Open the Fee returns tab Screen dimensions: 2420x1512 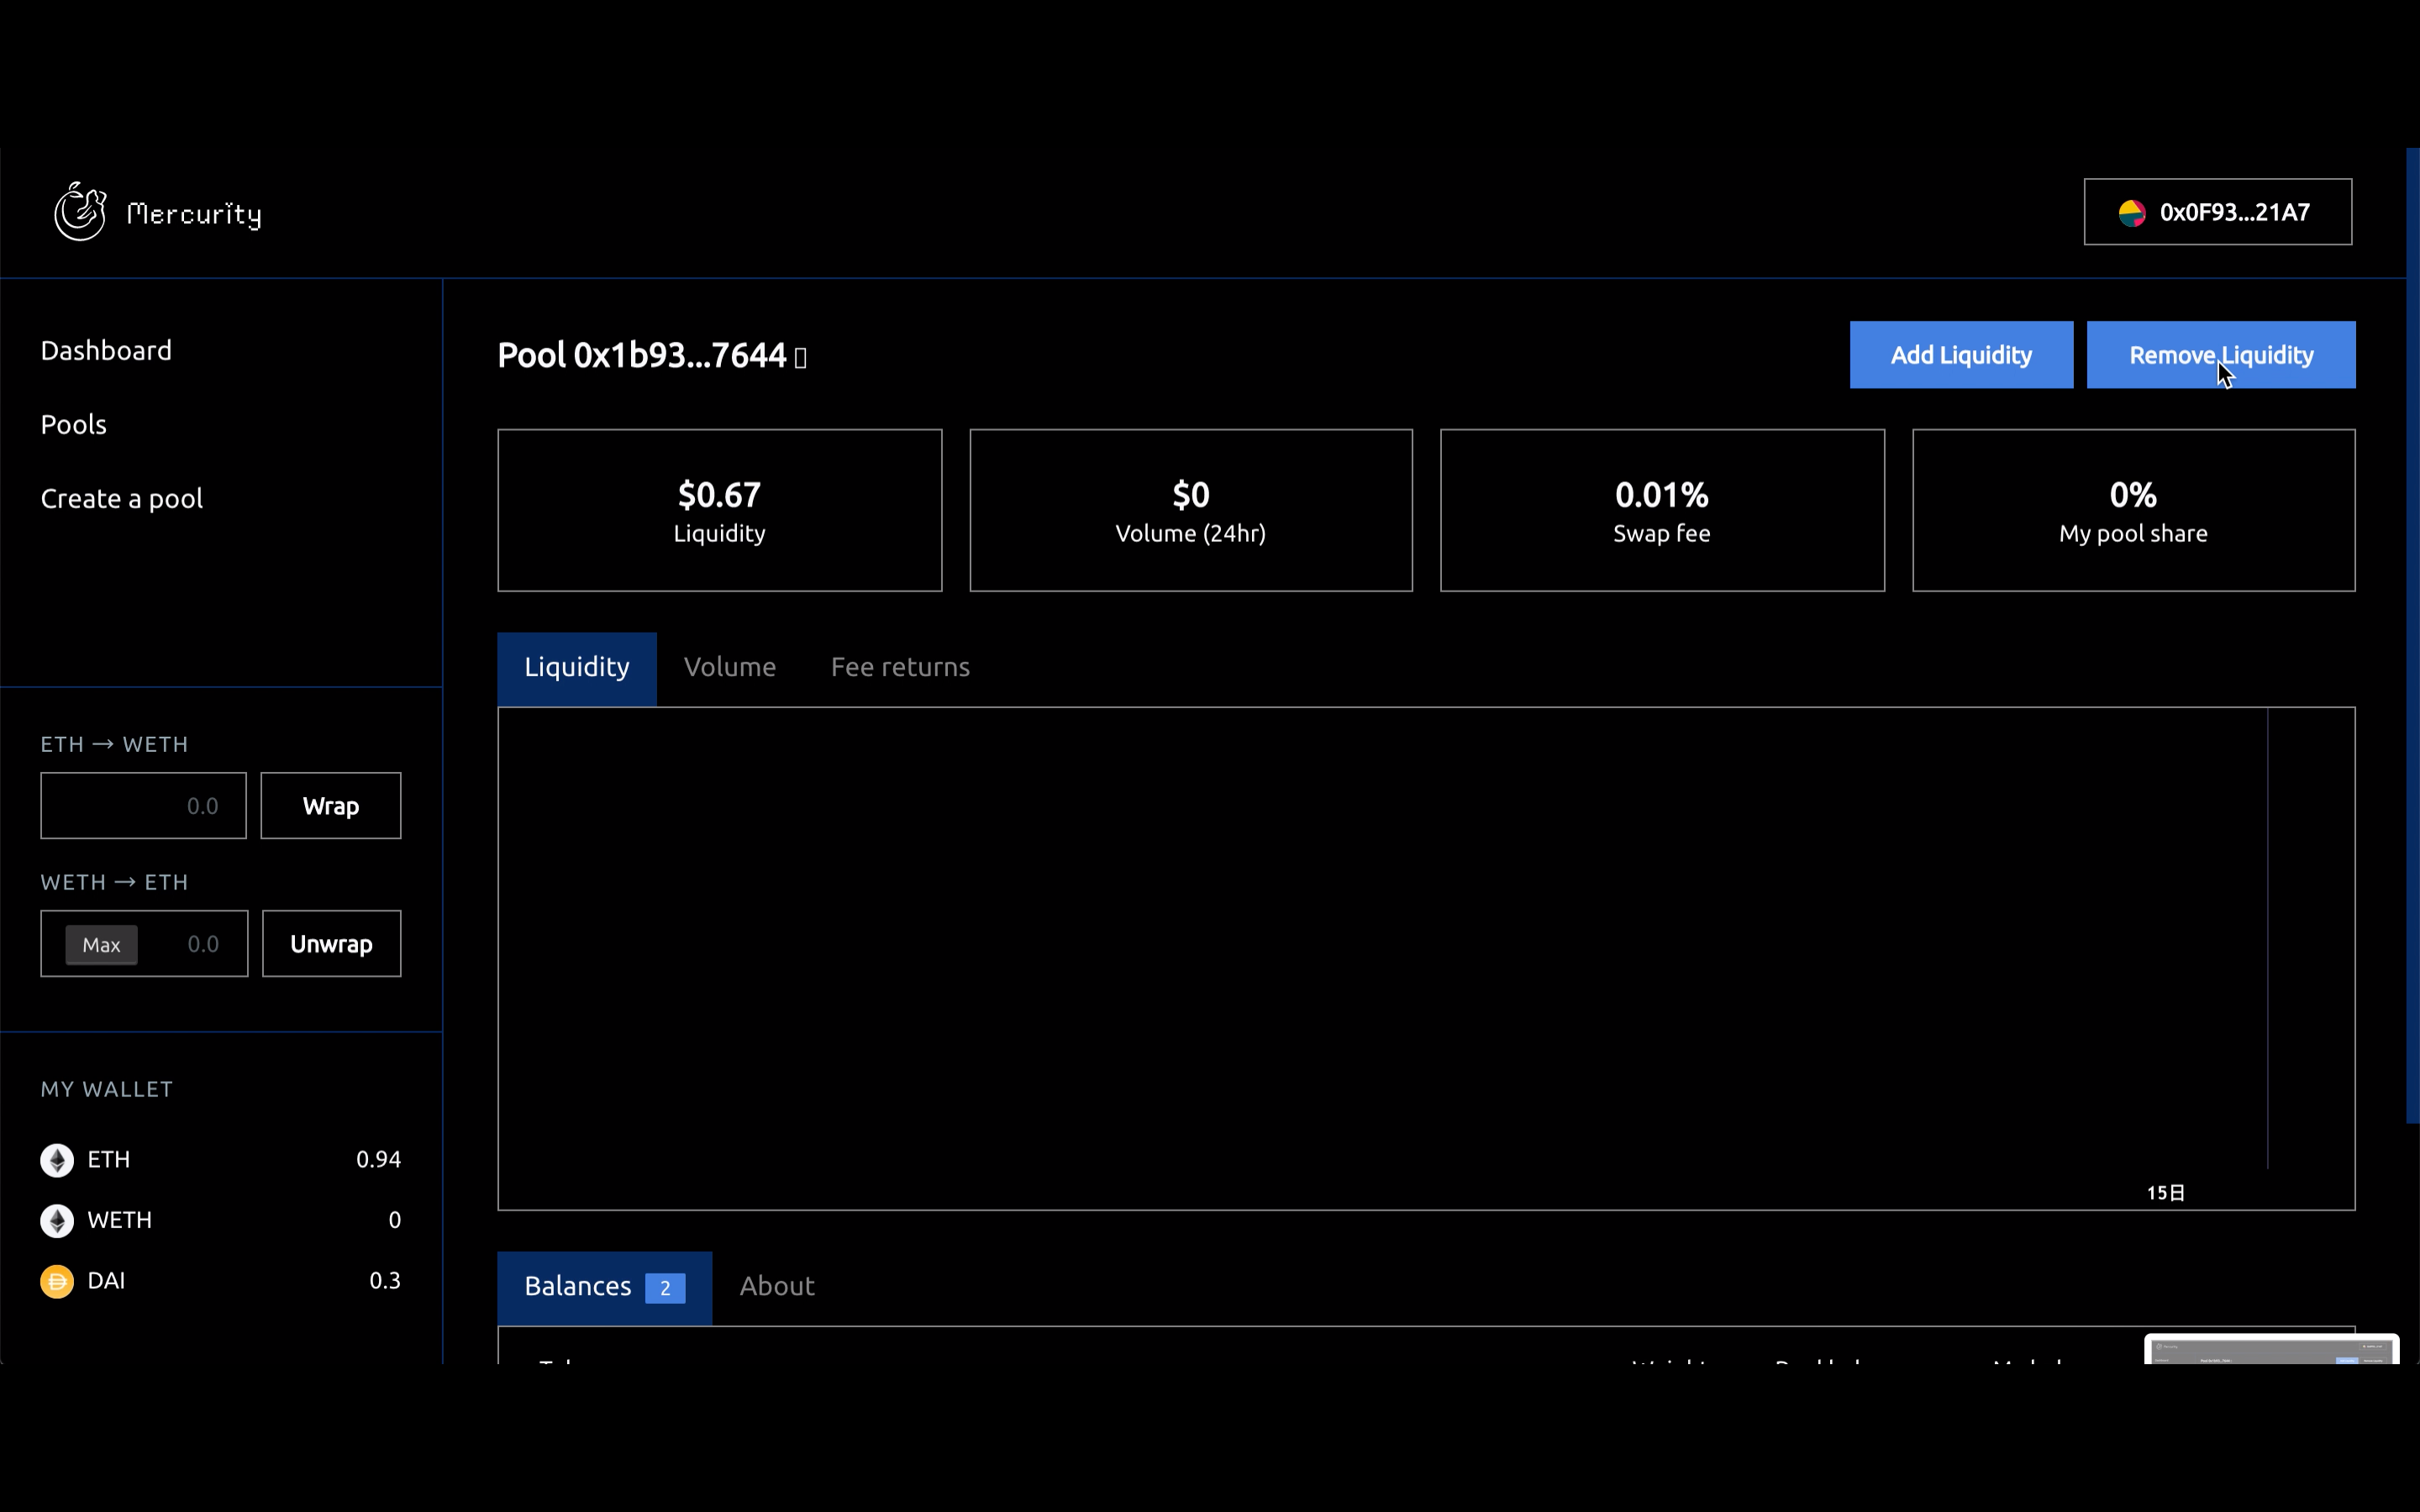[x=899, y=667]
